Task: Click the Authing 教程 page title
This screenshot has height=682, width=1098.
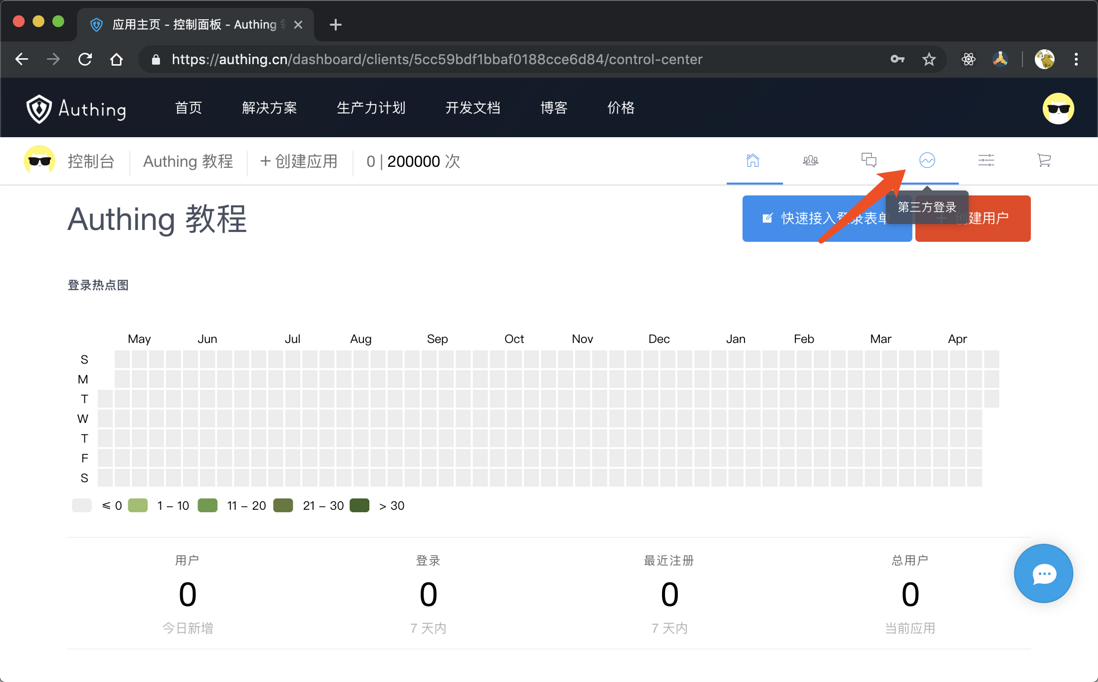Action: coord(157,219)
